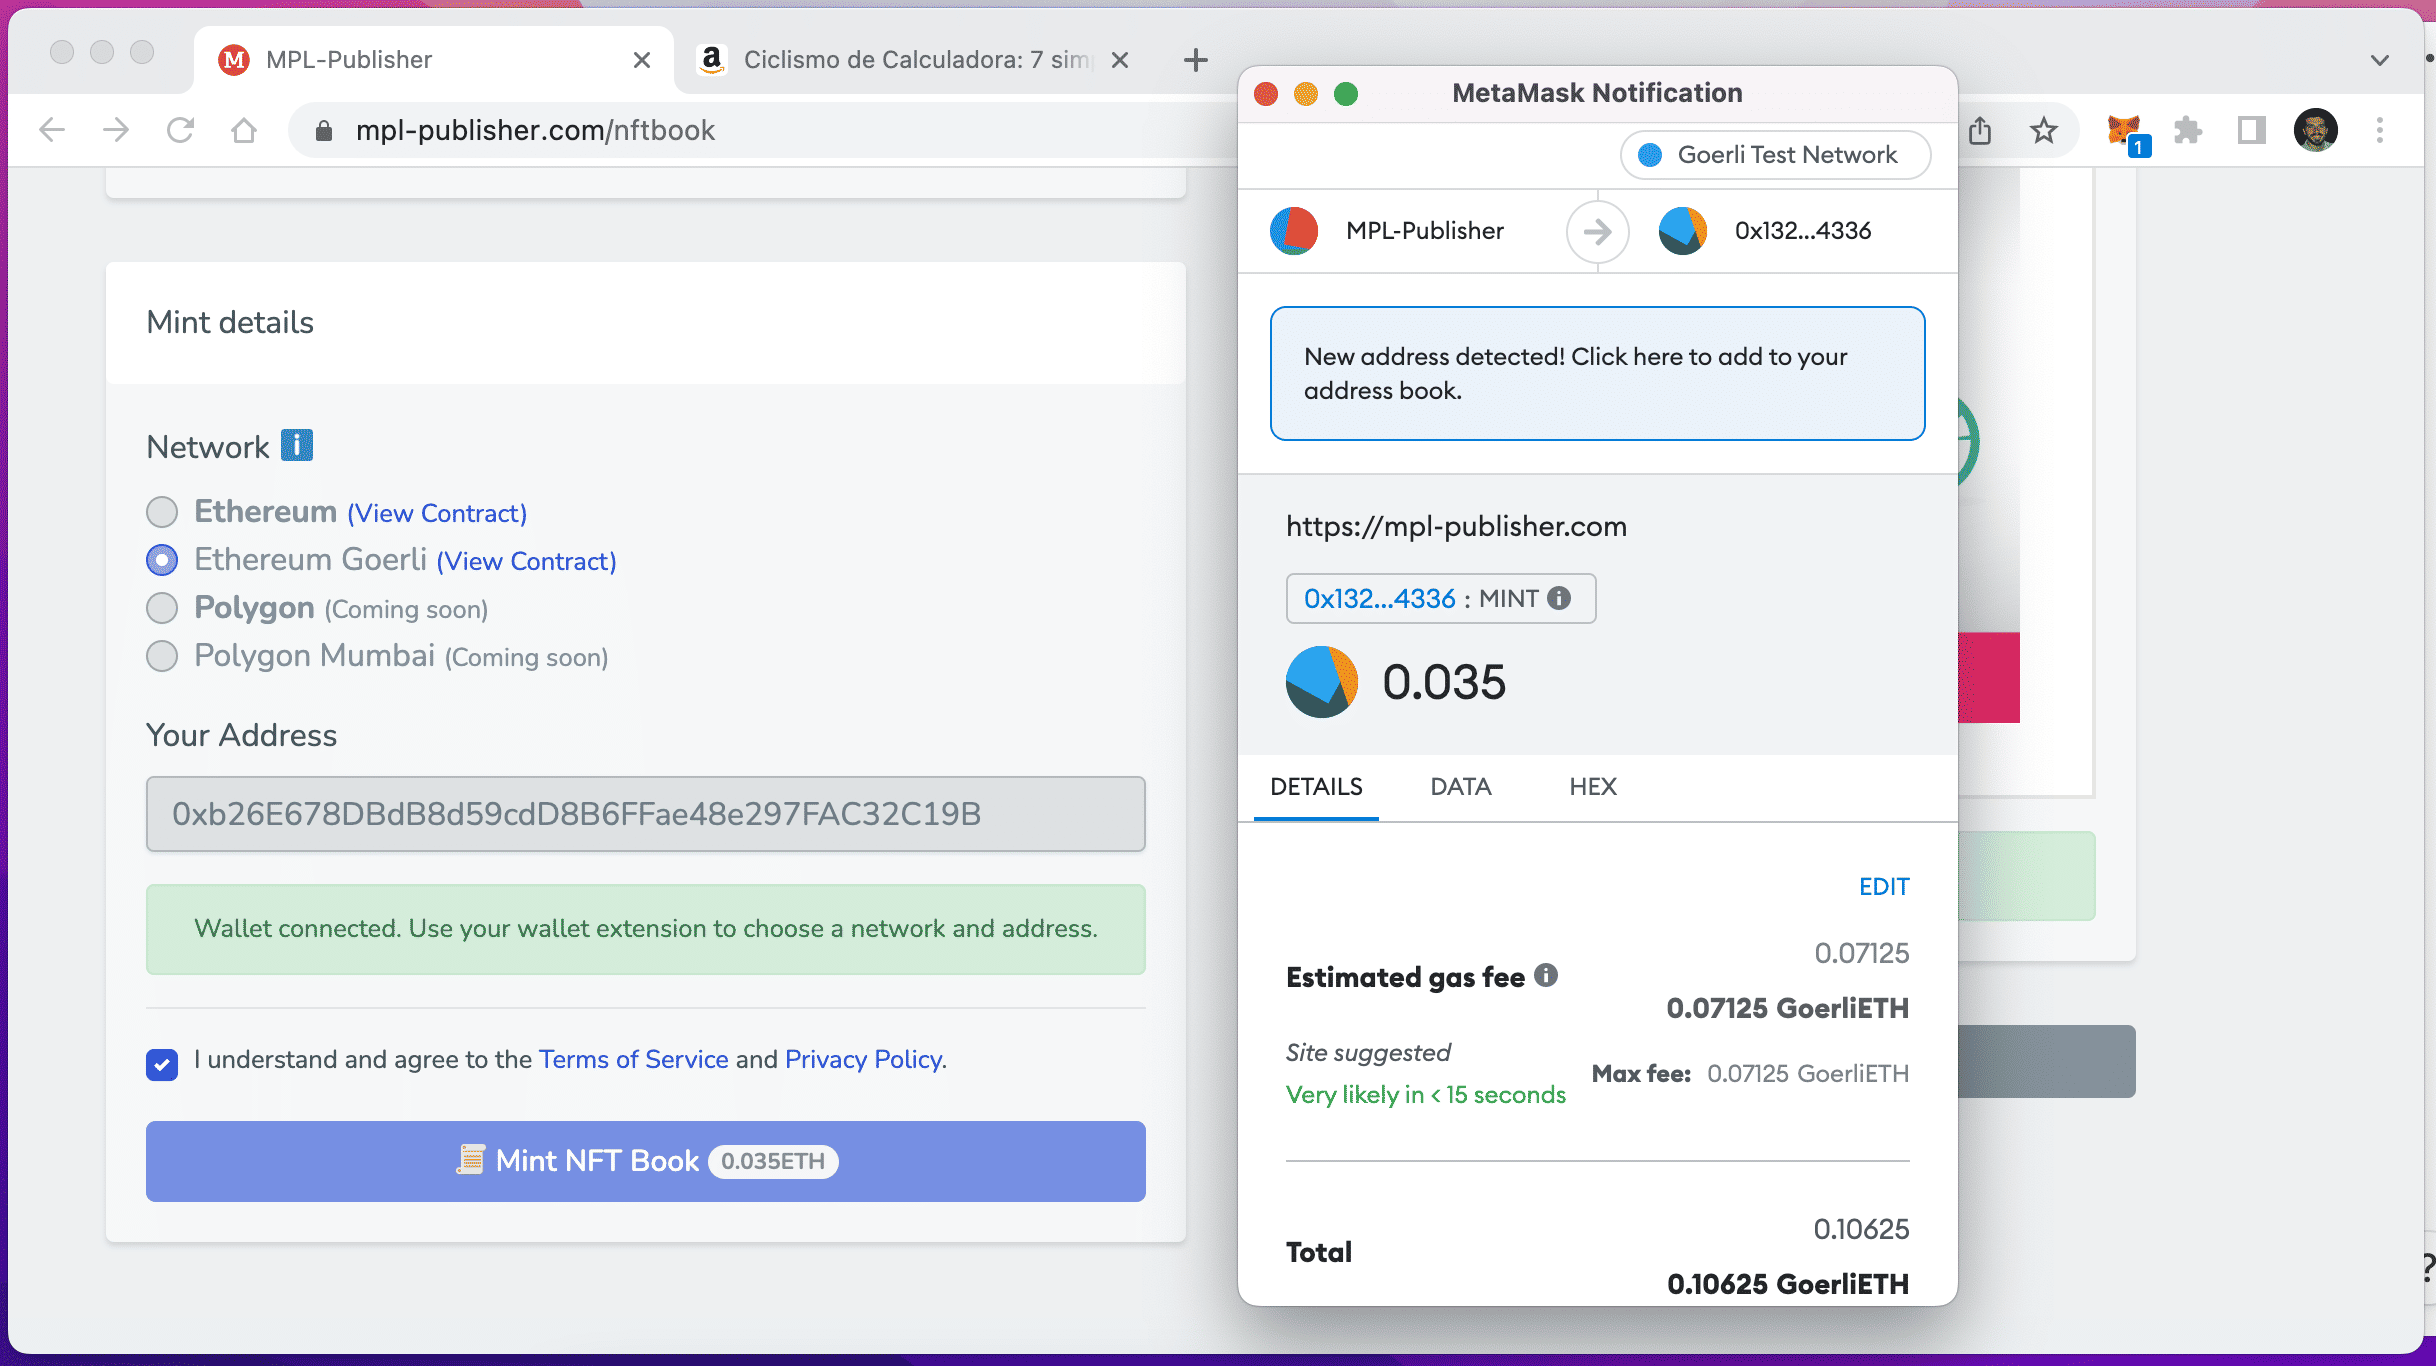Click the https://mpl-publisher.com origin text
The height and width of the screenshot is (1366, 2436).
click(1457, 526)
